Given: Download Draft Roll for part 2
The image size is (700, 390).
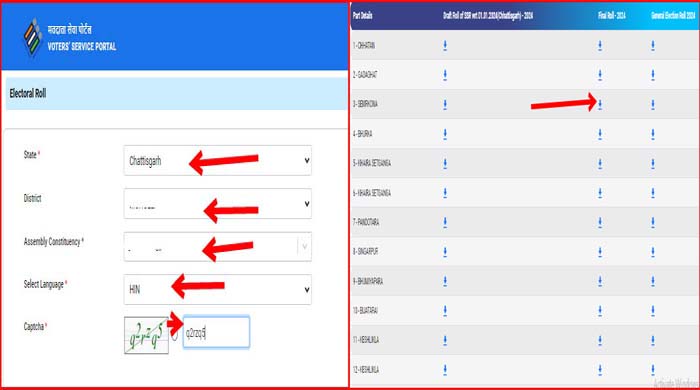Looking at the screenshot, I should [x=445, y=75].
